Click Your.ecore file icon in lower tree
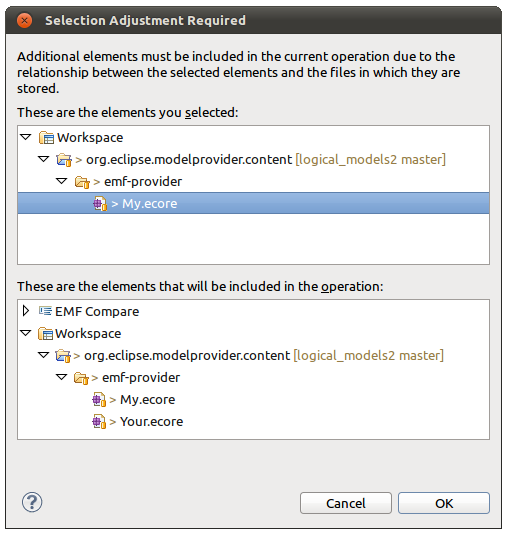Screen dimensions: 508x536 tap(99, 421)
